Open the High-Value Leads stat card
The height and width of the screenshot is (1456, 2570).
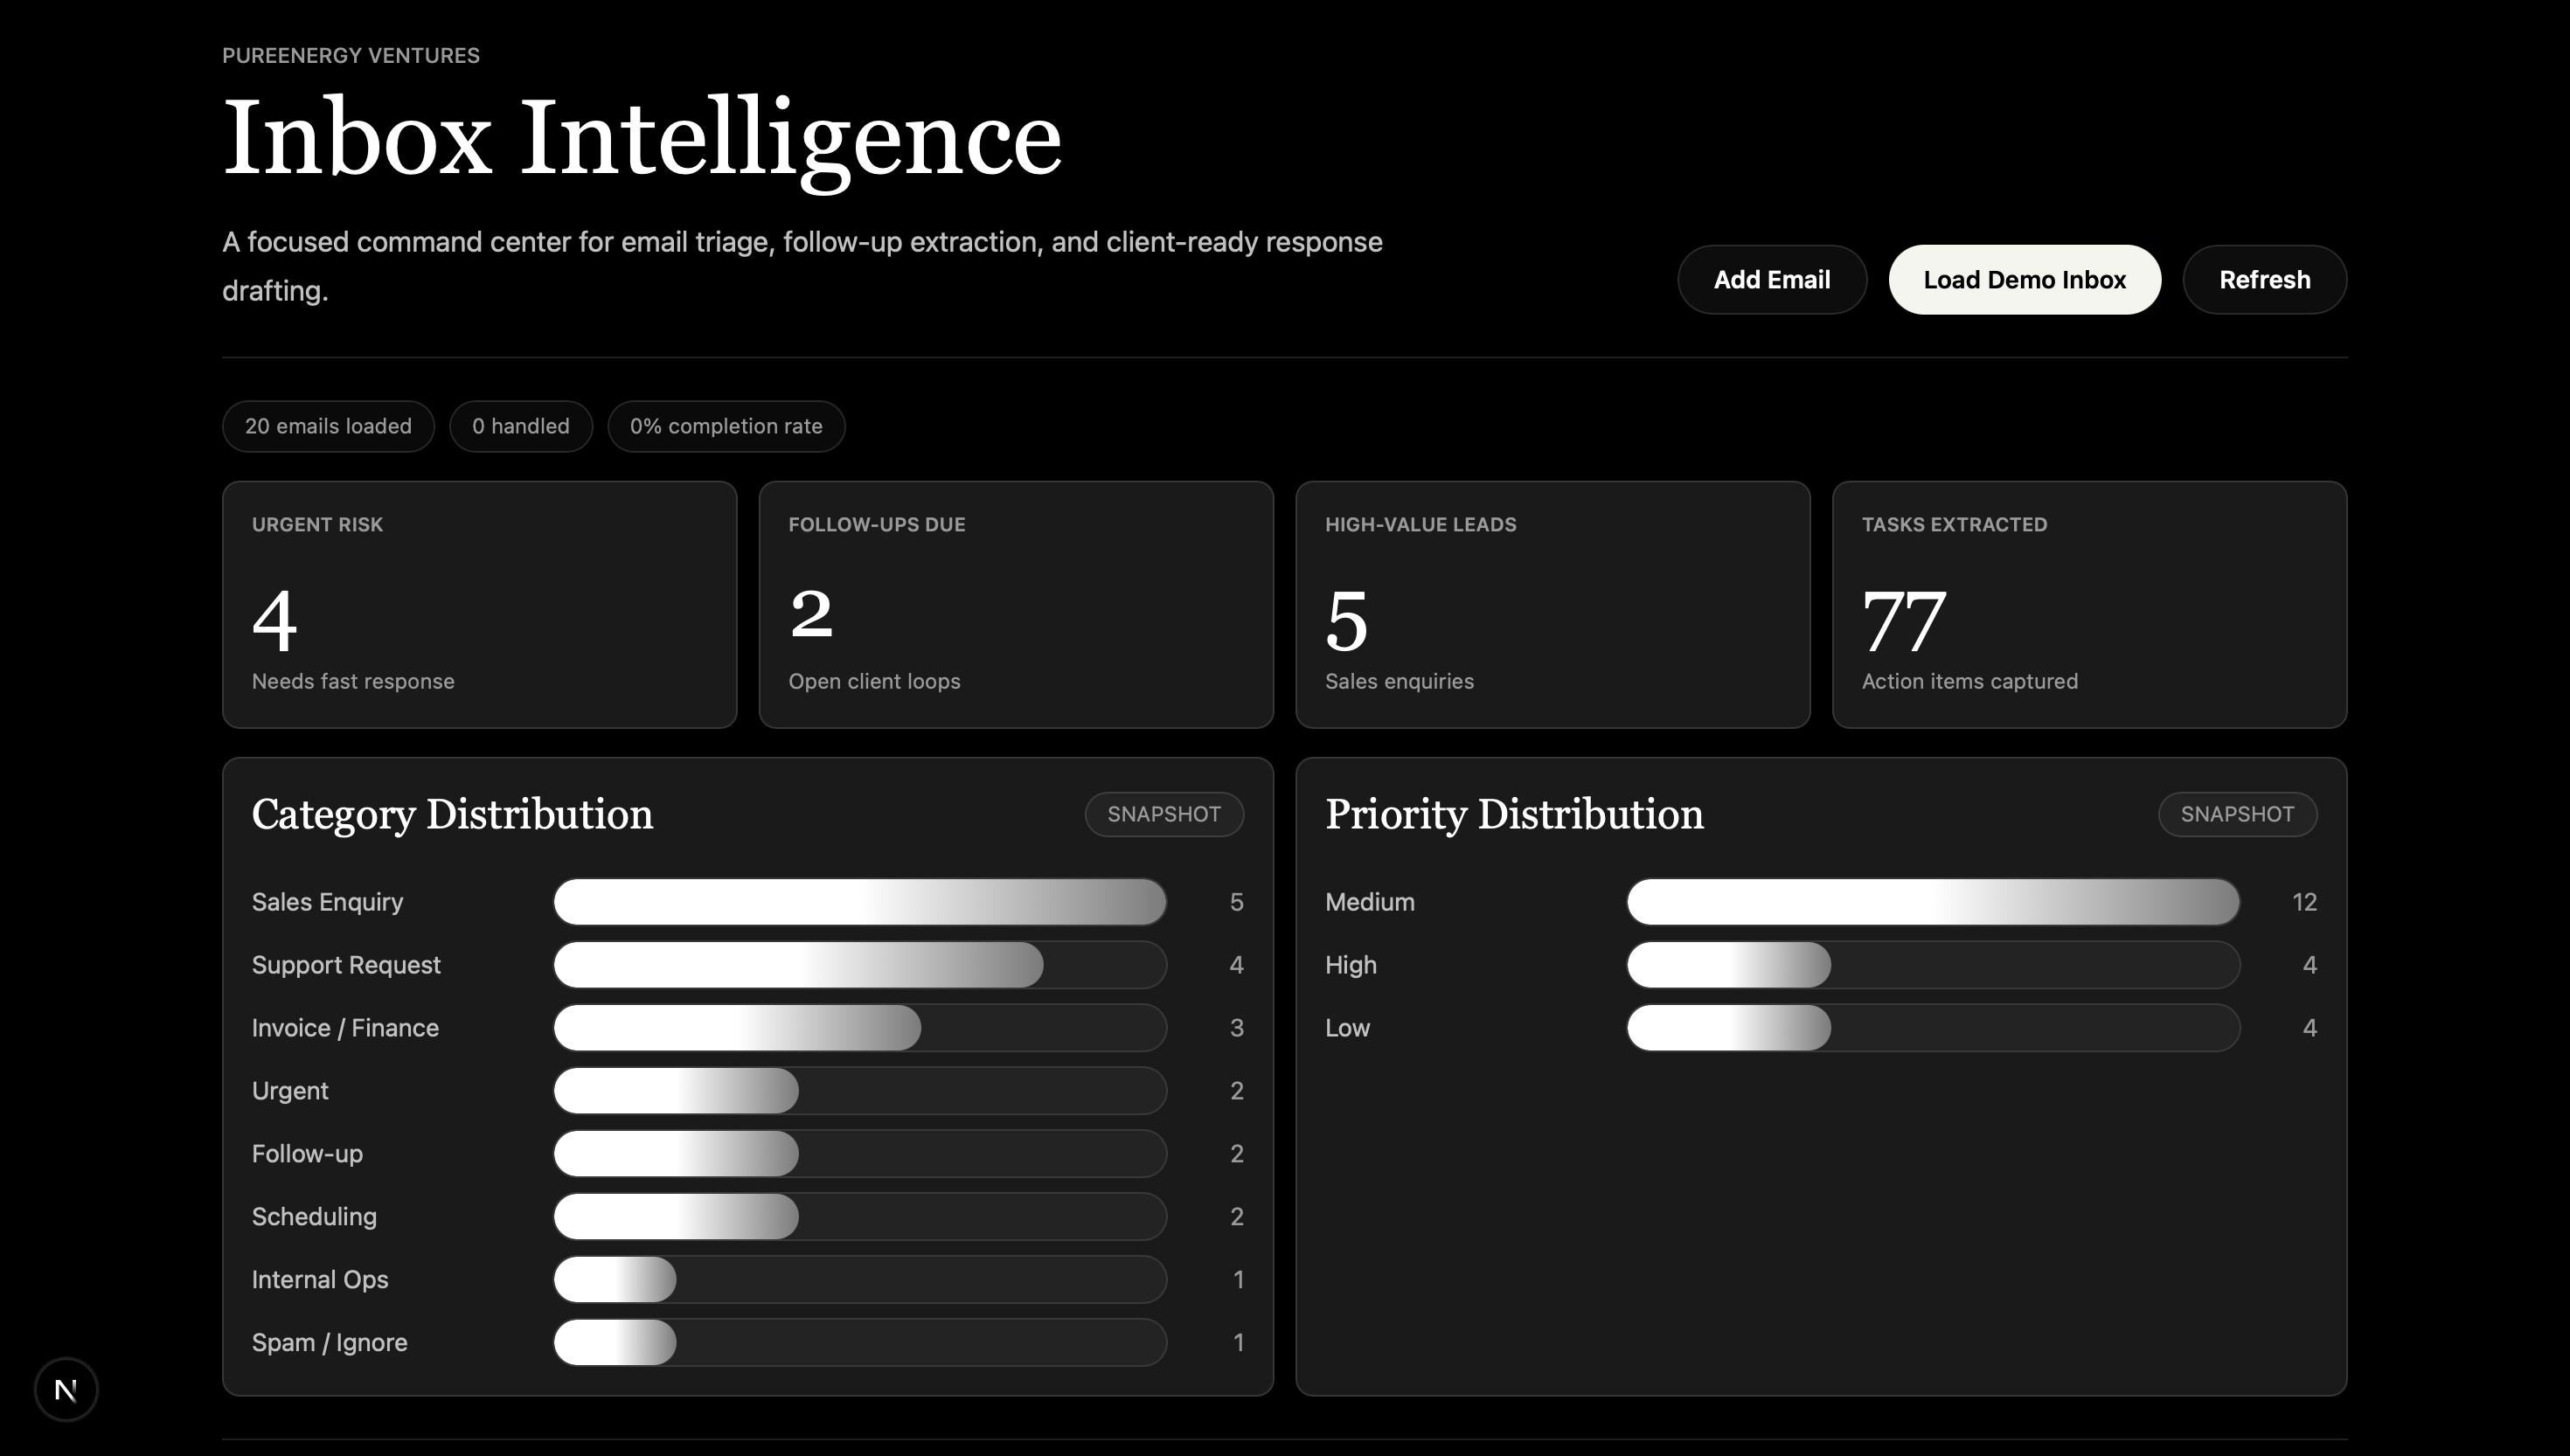(1553, 605)
